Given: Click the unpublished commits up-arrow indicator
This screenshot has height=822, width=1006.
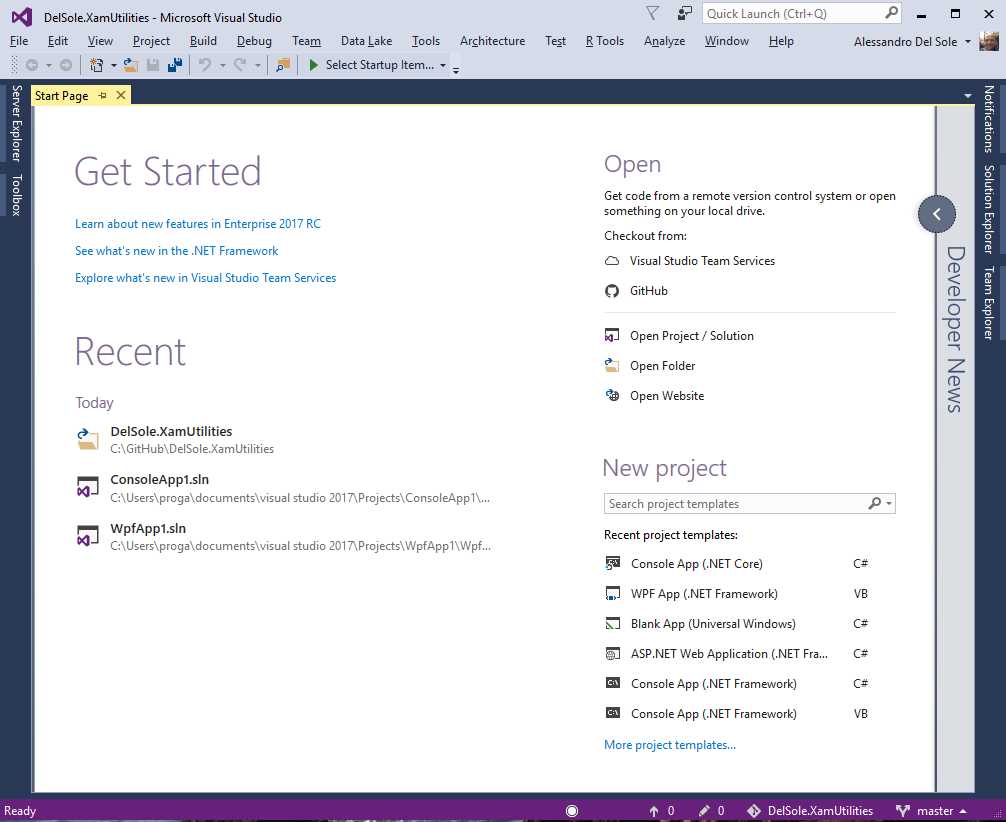Looking at the screenshot, I should (661, 811).
